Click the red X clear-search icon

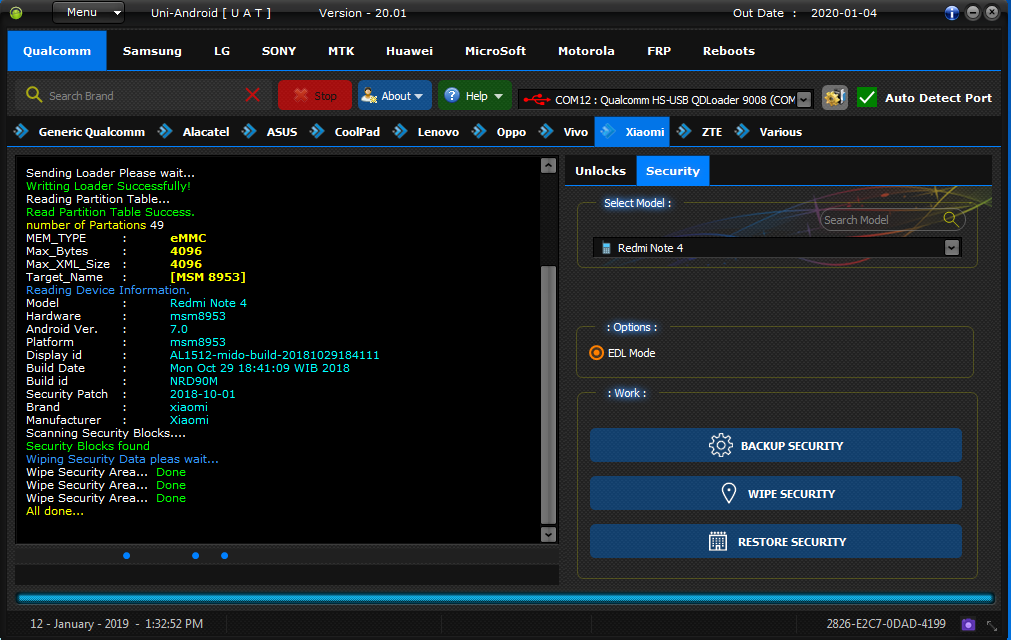coord(253,95)
